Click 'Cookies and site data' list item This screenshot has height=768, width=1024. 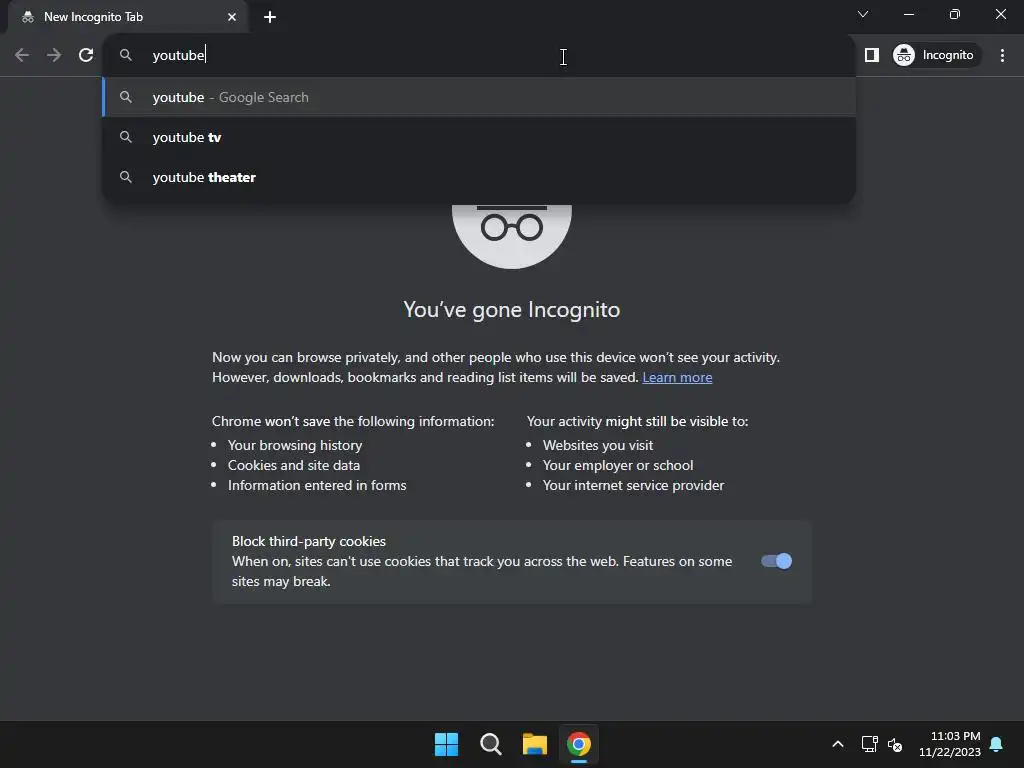(294, 465)
